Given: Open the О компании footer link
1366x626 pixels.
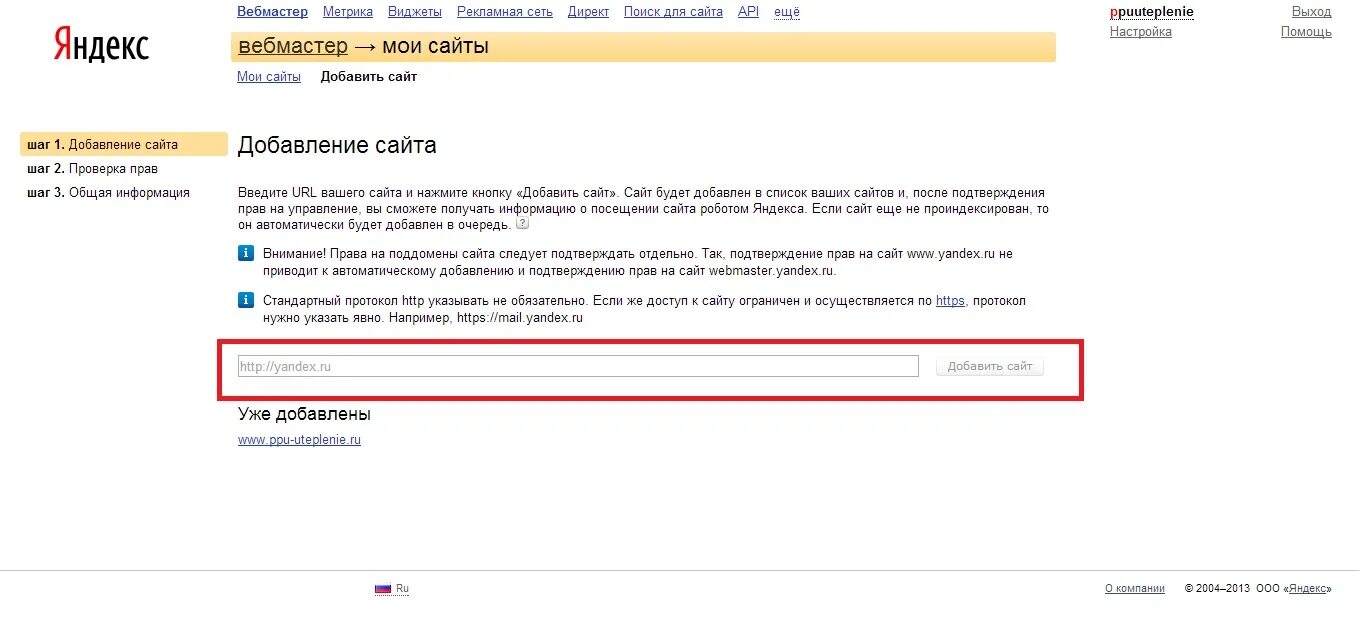Looking at the screenshot, I should pyautogui.click(x=1135, y=589).
